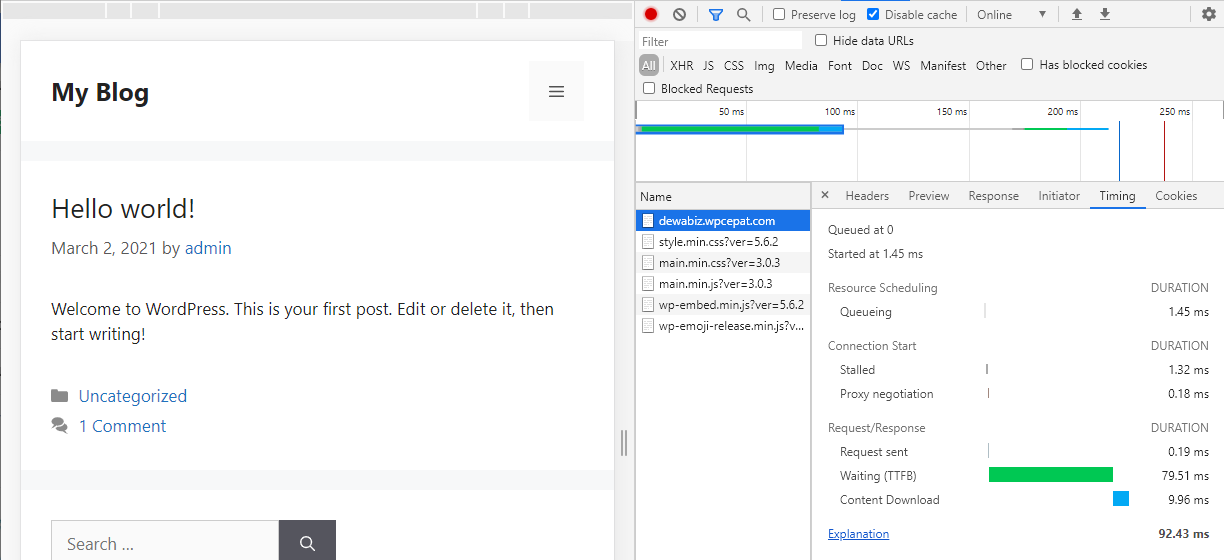Switch to the Response tab
This screenshot has height=560, width=1224.
pyautogui.click(x=993, y=196)
